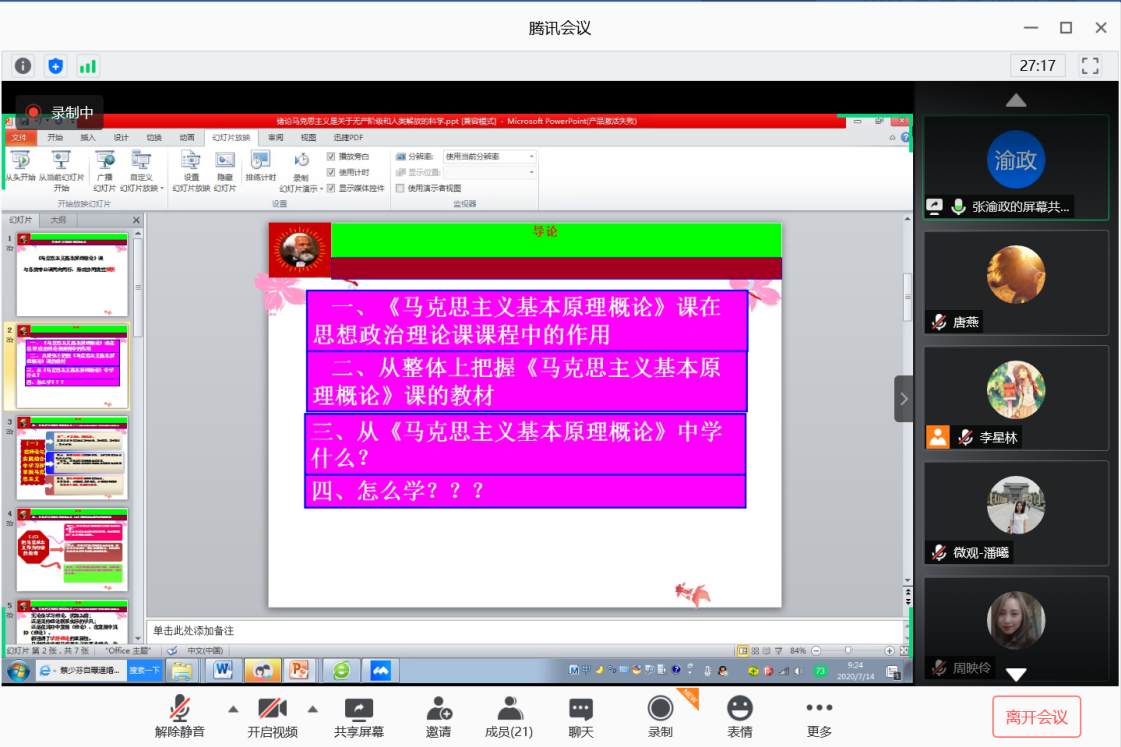Viewport: 1121px width, 747px height.
Task: Open 录制幻灯片演示 dropdown
Action: (x=301, y=171)
